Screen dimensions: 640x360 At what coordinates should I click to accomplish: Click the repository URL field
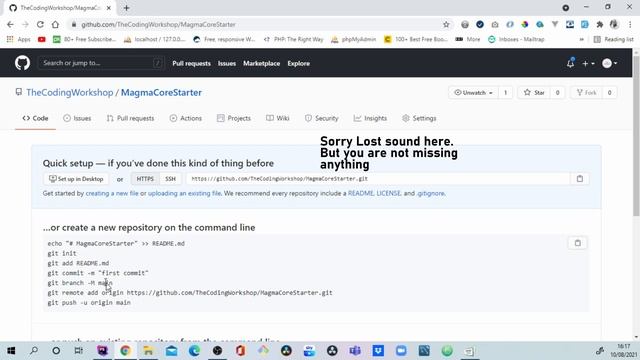coord(378,179)
